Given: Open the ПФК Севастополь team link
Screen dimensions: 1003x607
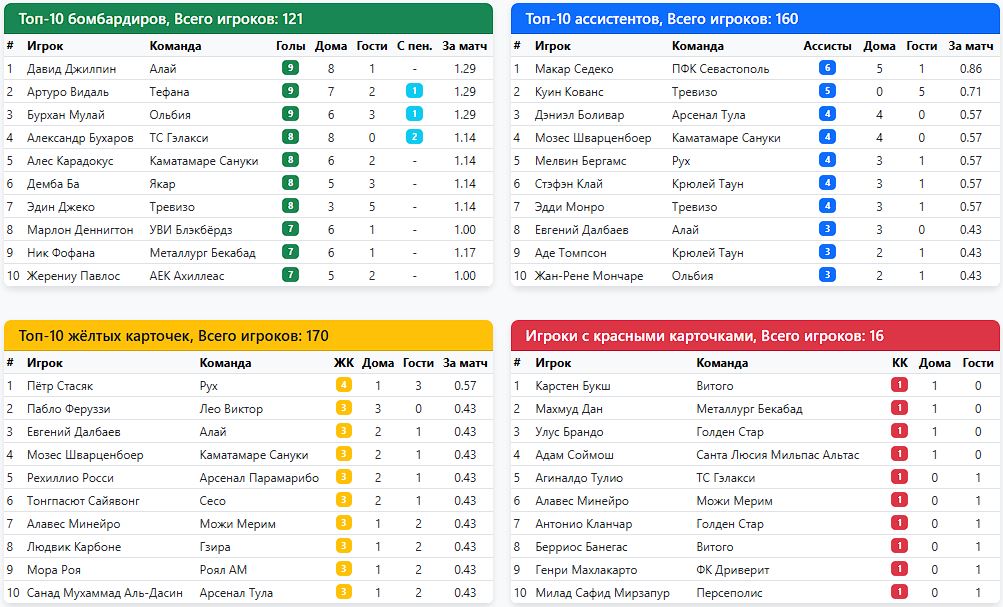Looking at the screenshot, I should point(720,68).
